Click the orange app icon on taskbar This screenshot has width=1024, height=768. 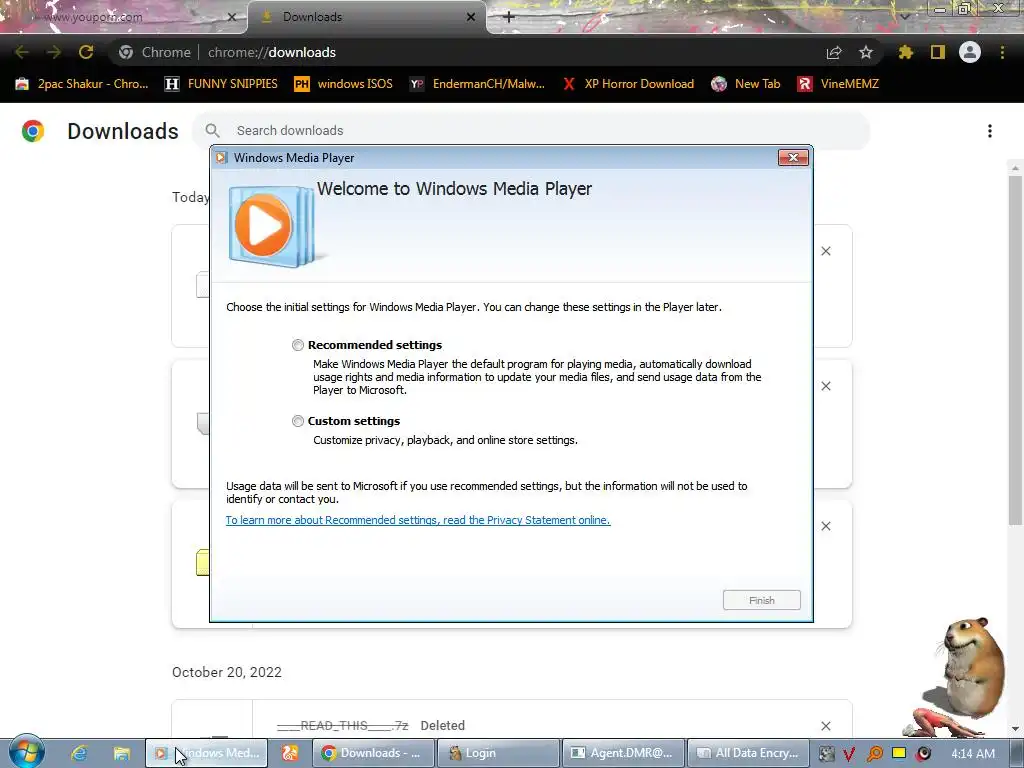coord(290,753)
